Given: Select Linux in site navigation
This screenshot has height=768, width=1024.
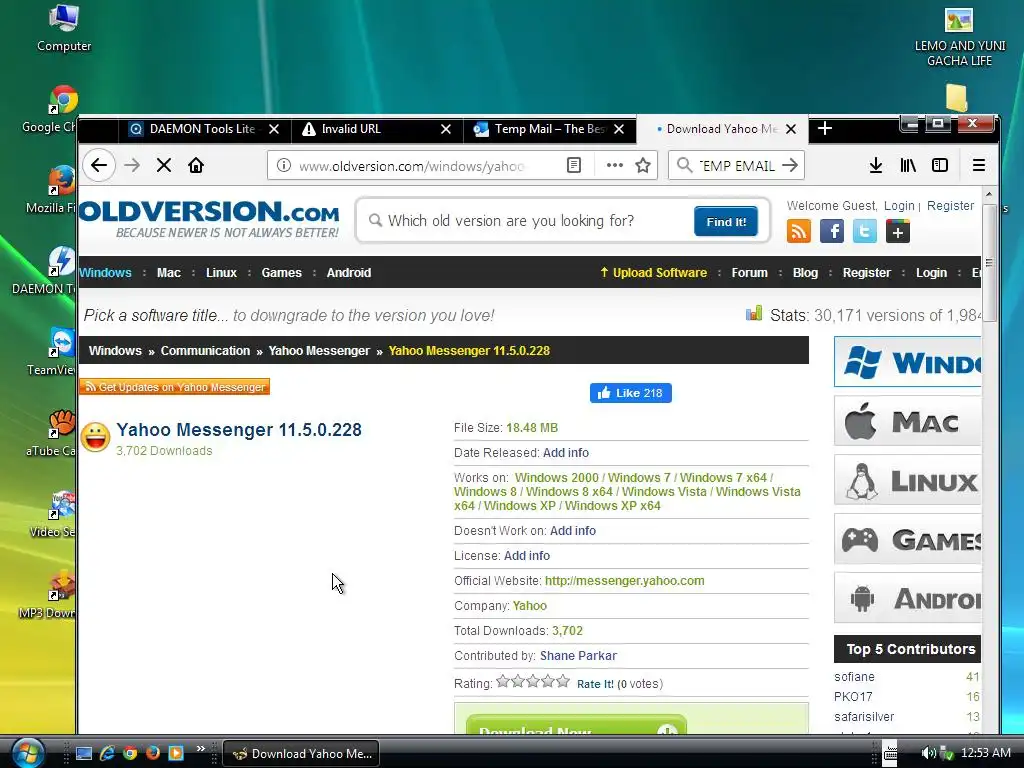Looking at the screenshot, I should tap(221, 272).
